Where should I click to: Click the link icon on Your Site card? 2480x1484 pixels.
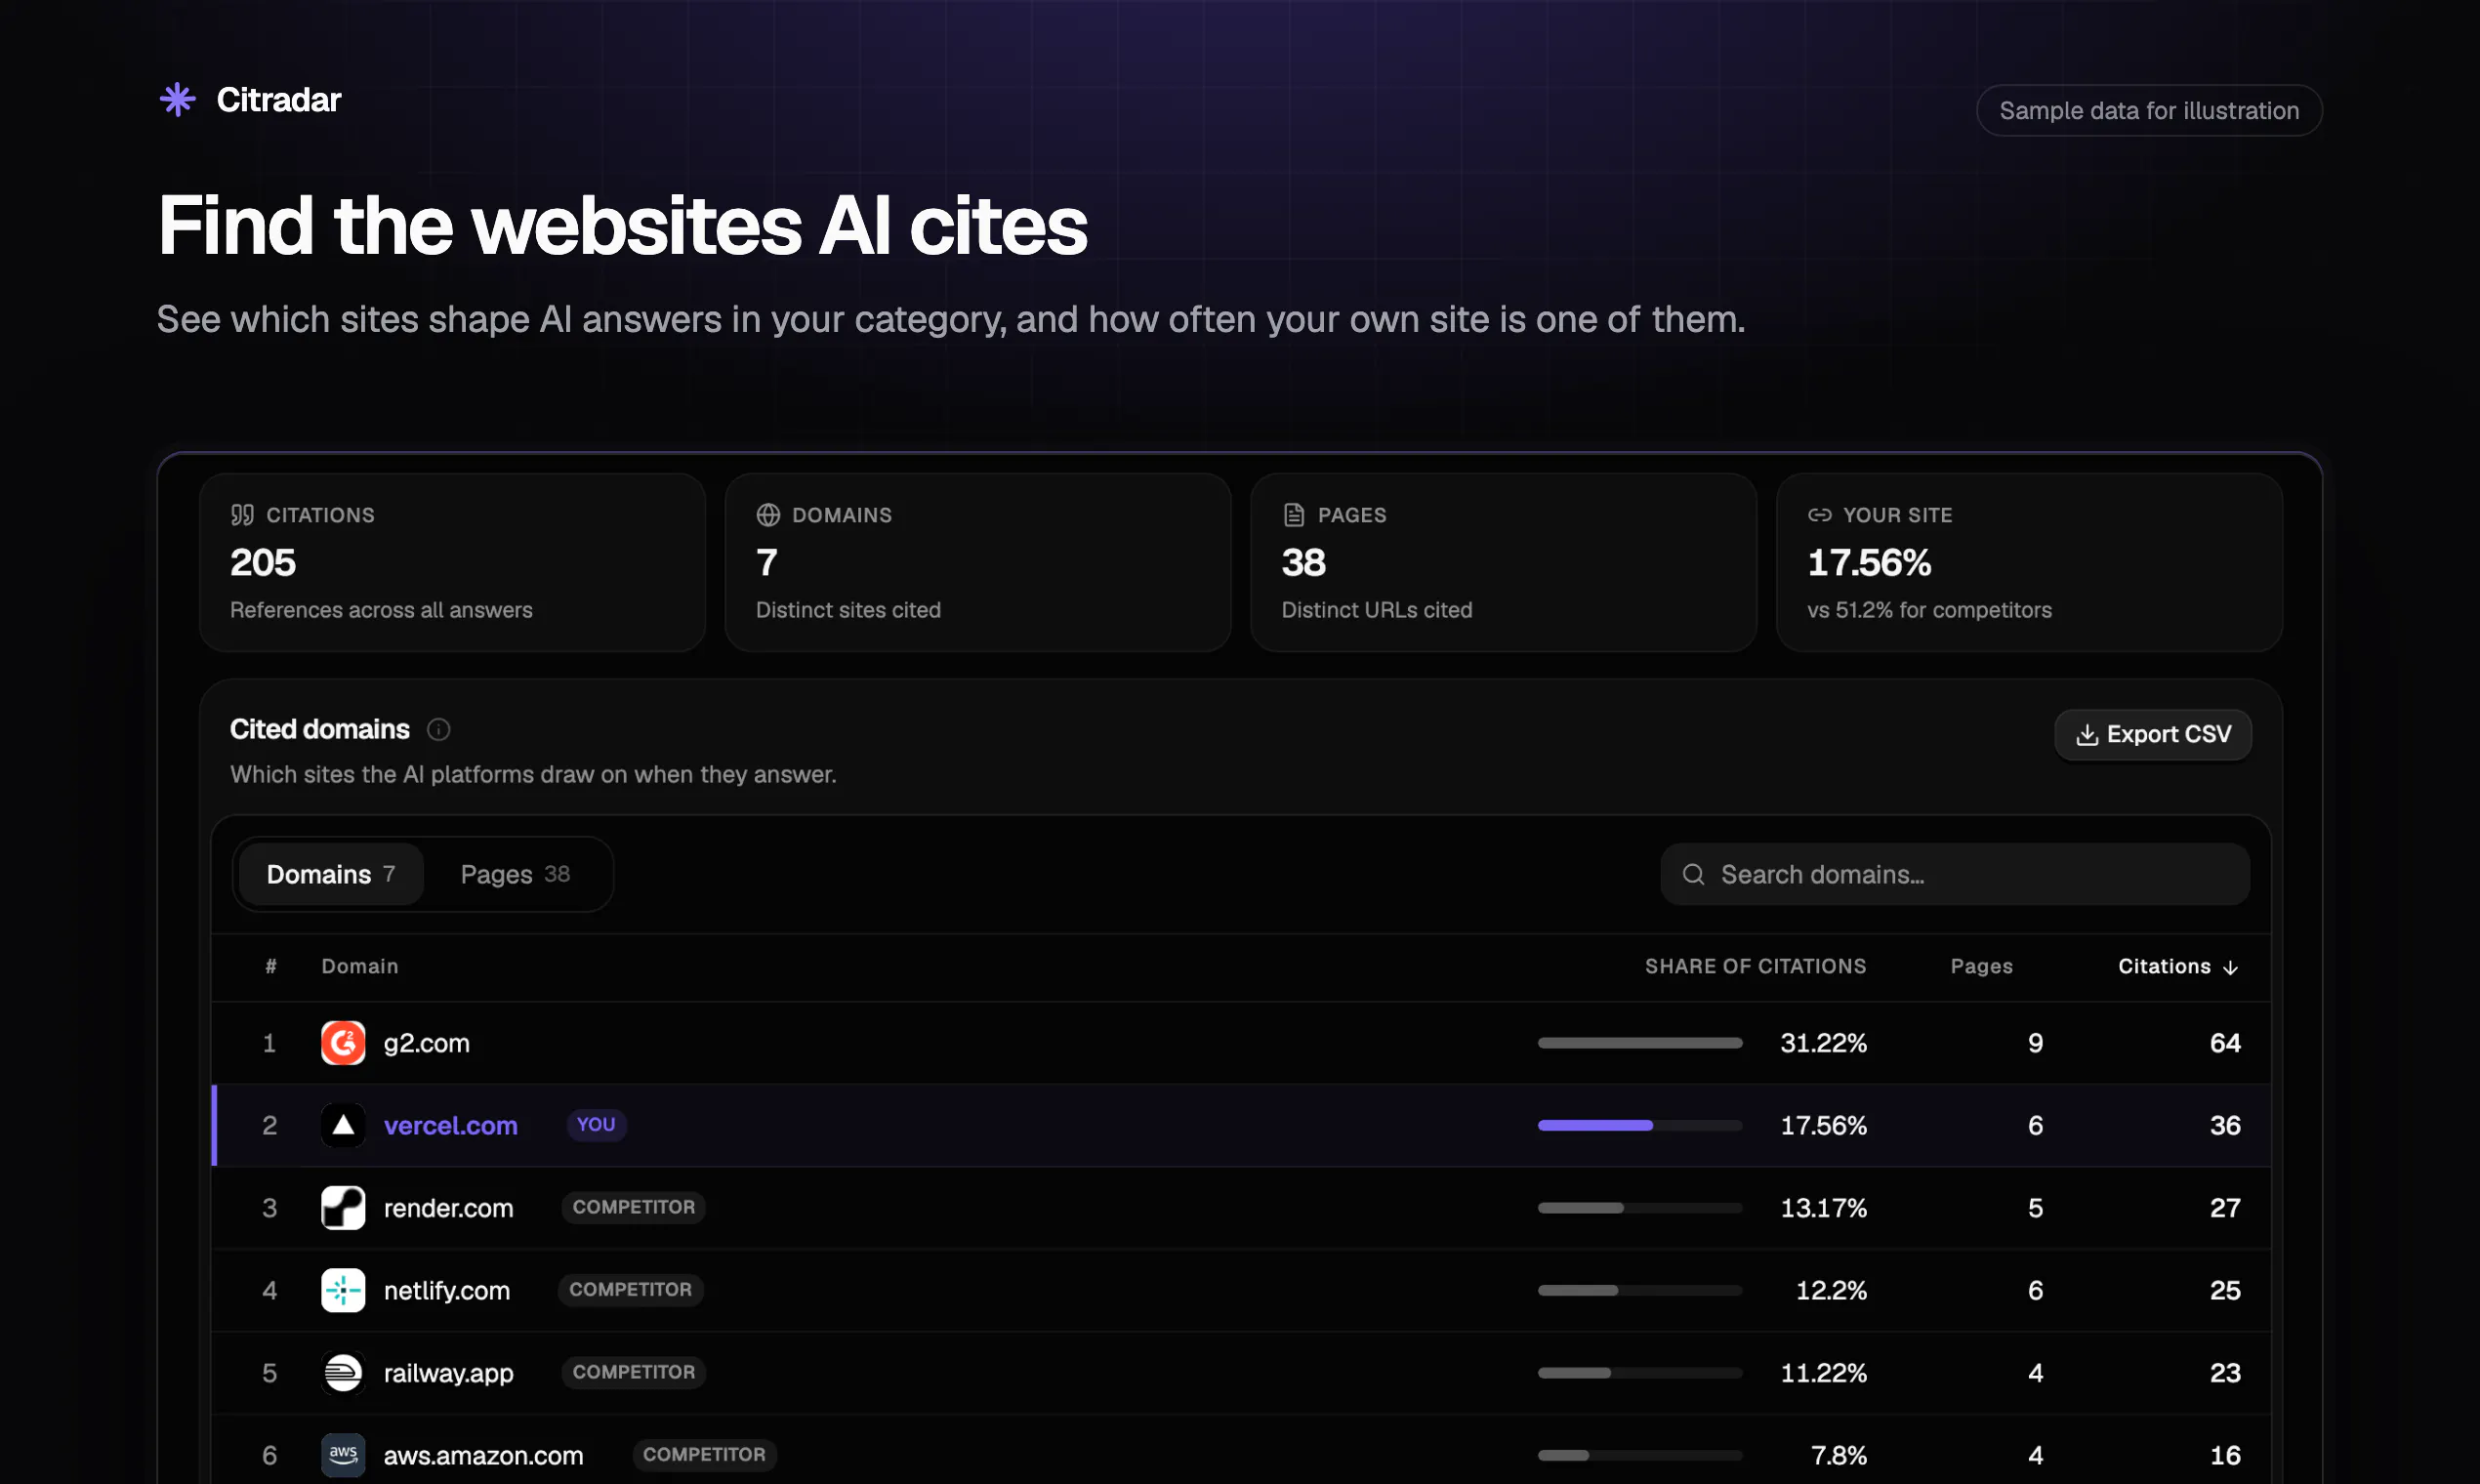point(1819,515)
